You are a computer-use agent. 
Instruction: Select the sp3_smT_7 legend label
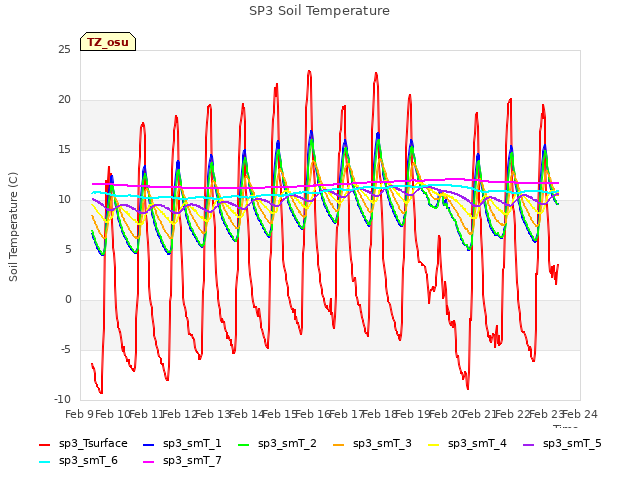[x=192, y=461]
